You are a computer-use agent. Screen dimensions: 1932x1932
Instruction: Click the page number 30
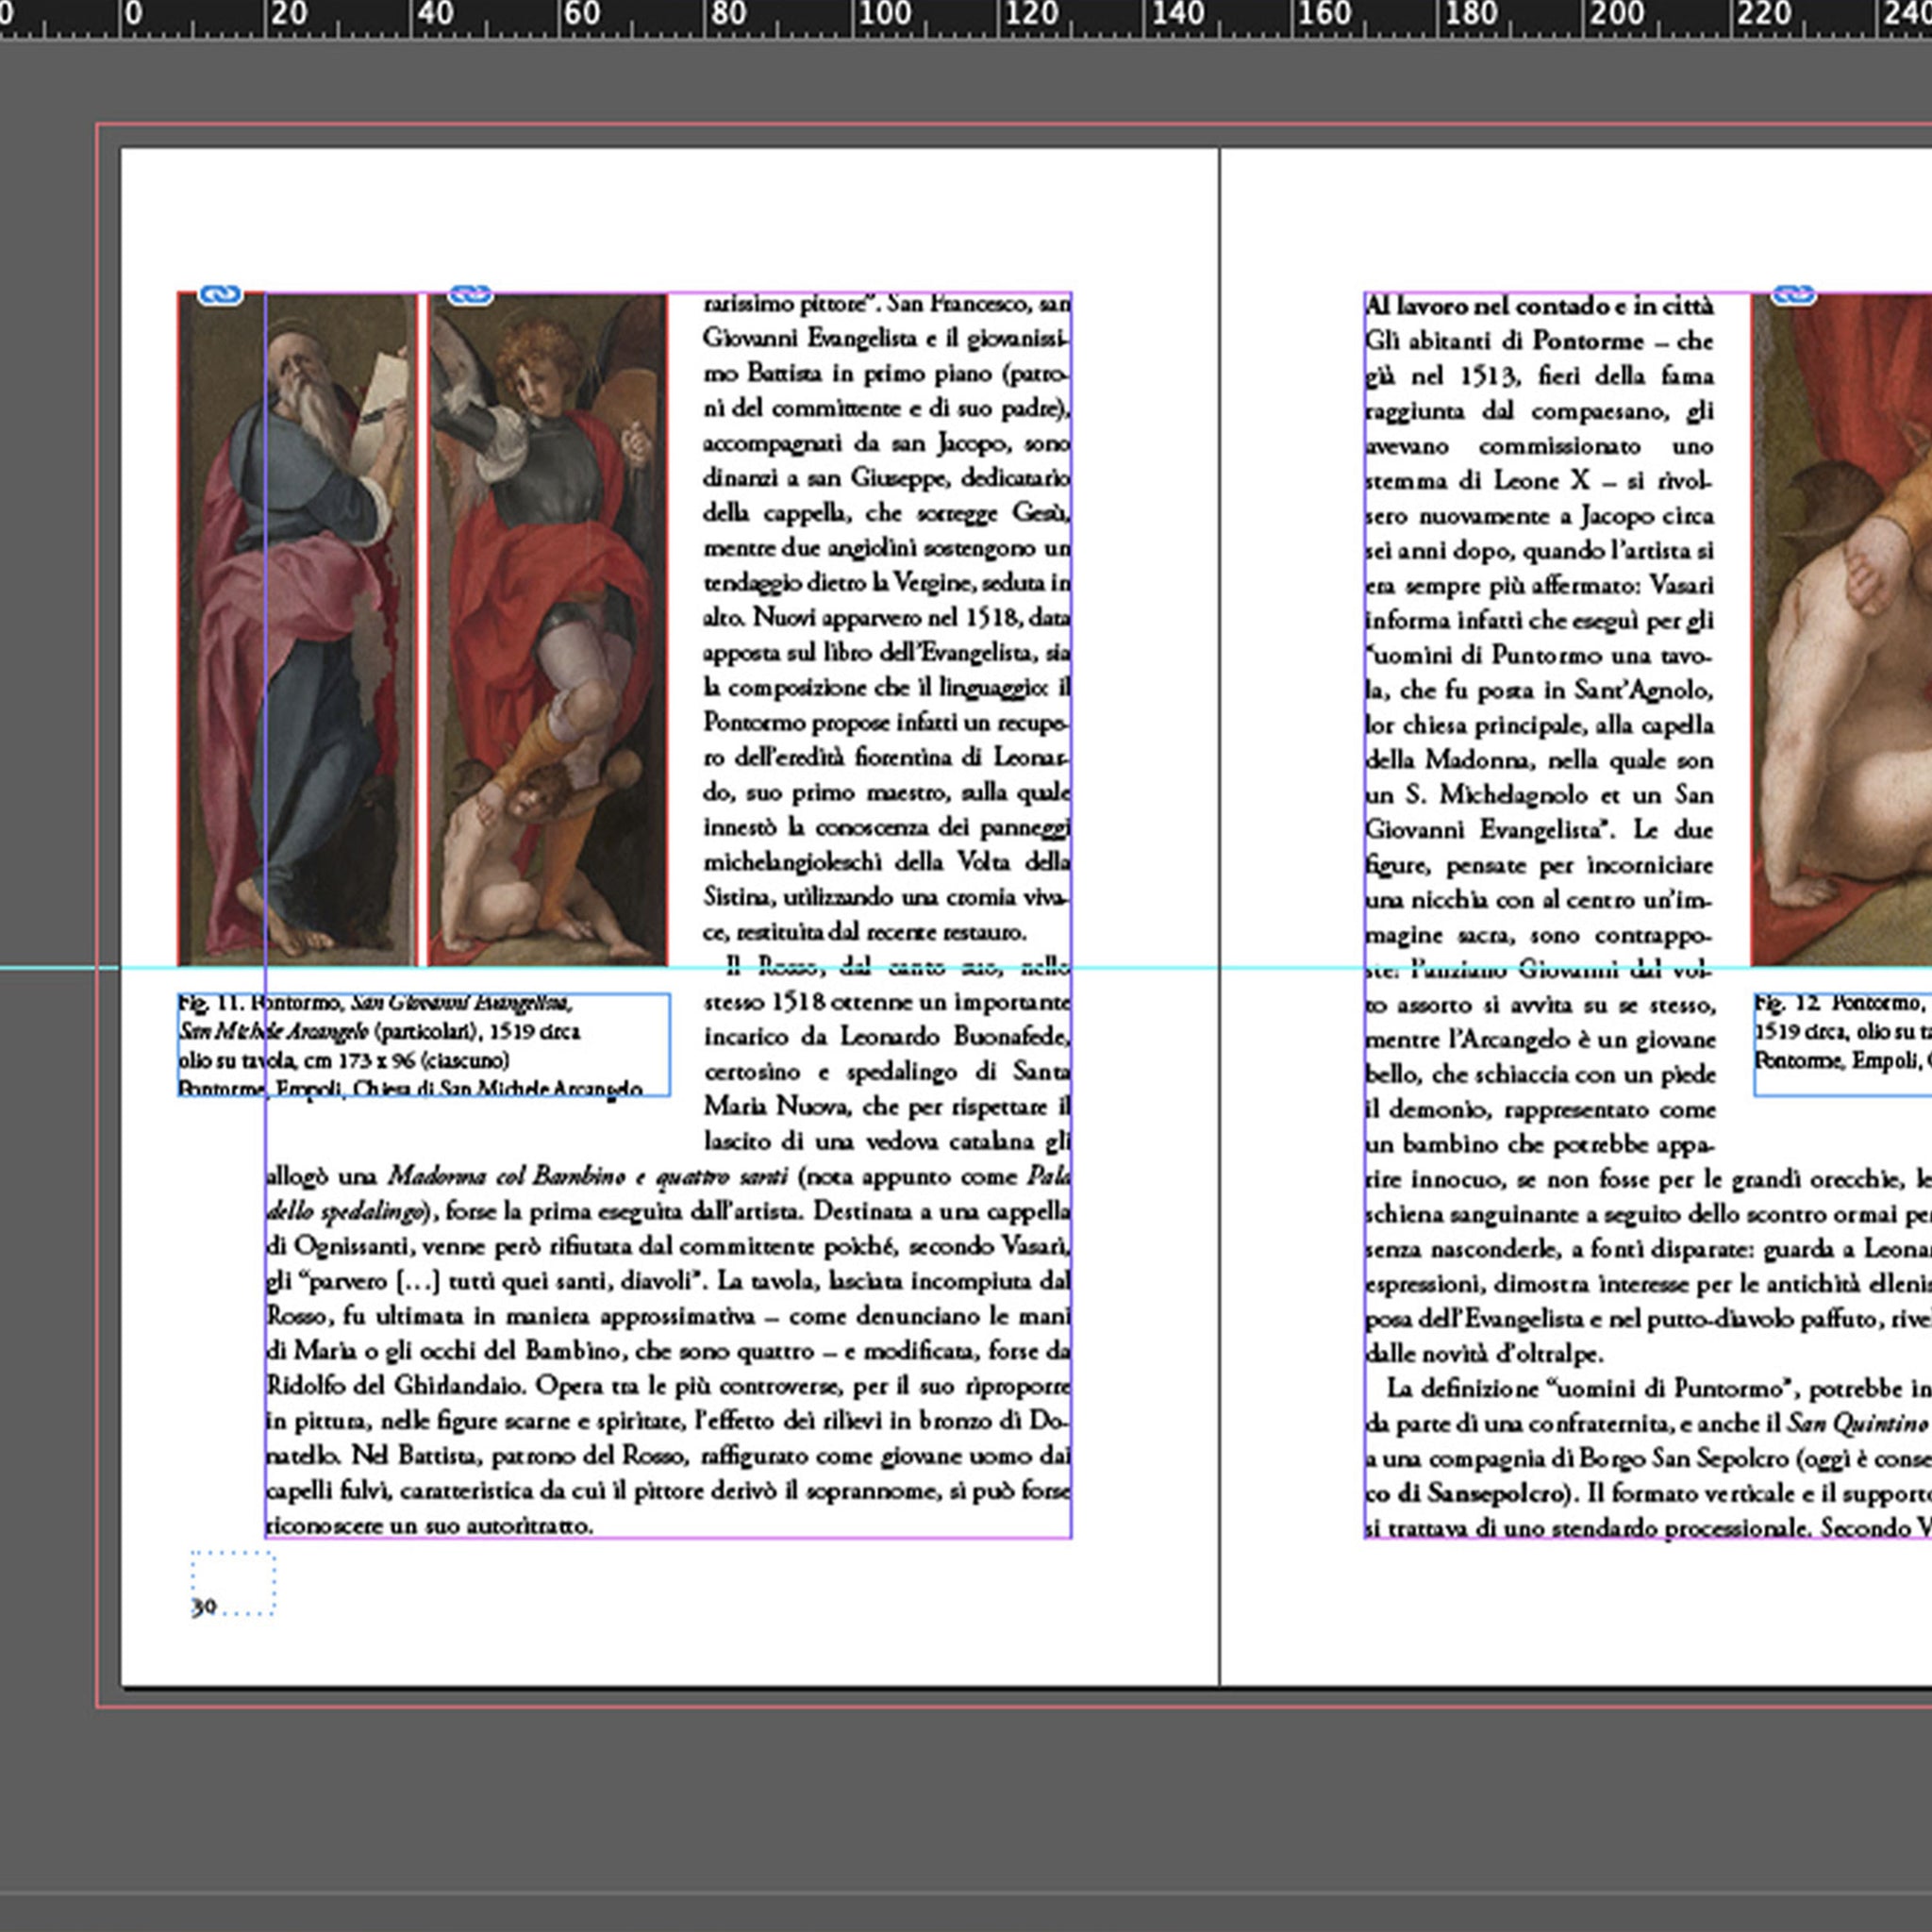point(204,1607)
